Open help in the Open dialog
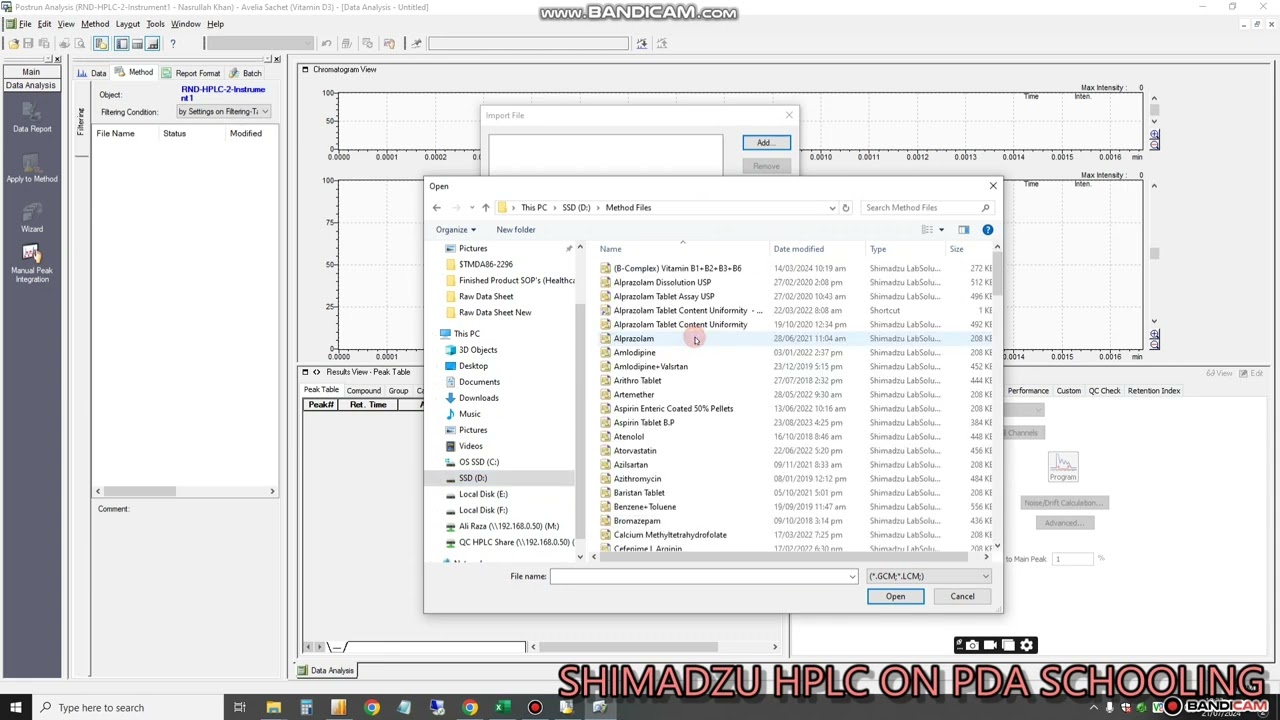 988,230
